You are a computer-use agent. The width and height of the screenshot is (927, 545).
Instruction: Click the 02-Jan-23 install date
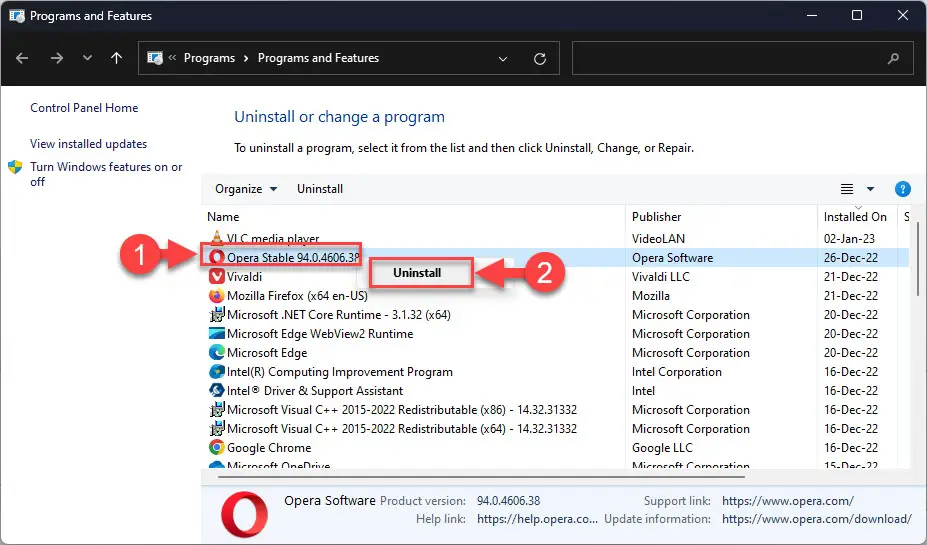coord(849,239)
